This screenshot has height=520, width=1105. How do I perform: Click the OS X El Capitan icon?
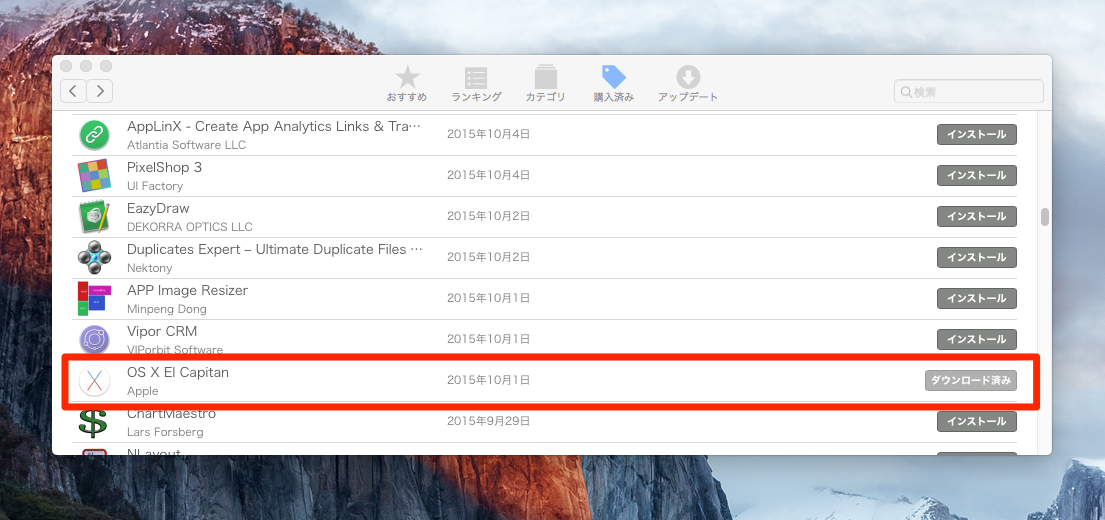94,381
